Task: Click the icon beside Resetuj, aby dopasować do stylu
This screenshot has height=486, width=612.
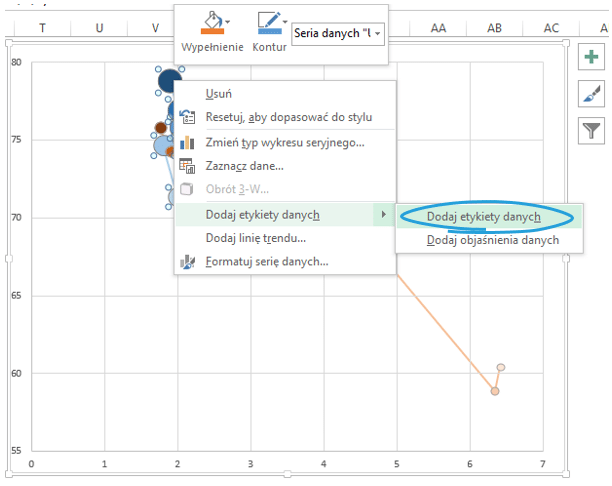Action: click(x=187, y=117)
